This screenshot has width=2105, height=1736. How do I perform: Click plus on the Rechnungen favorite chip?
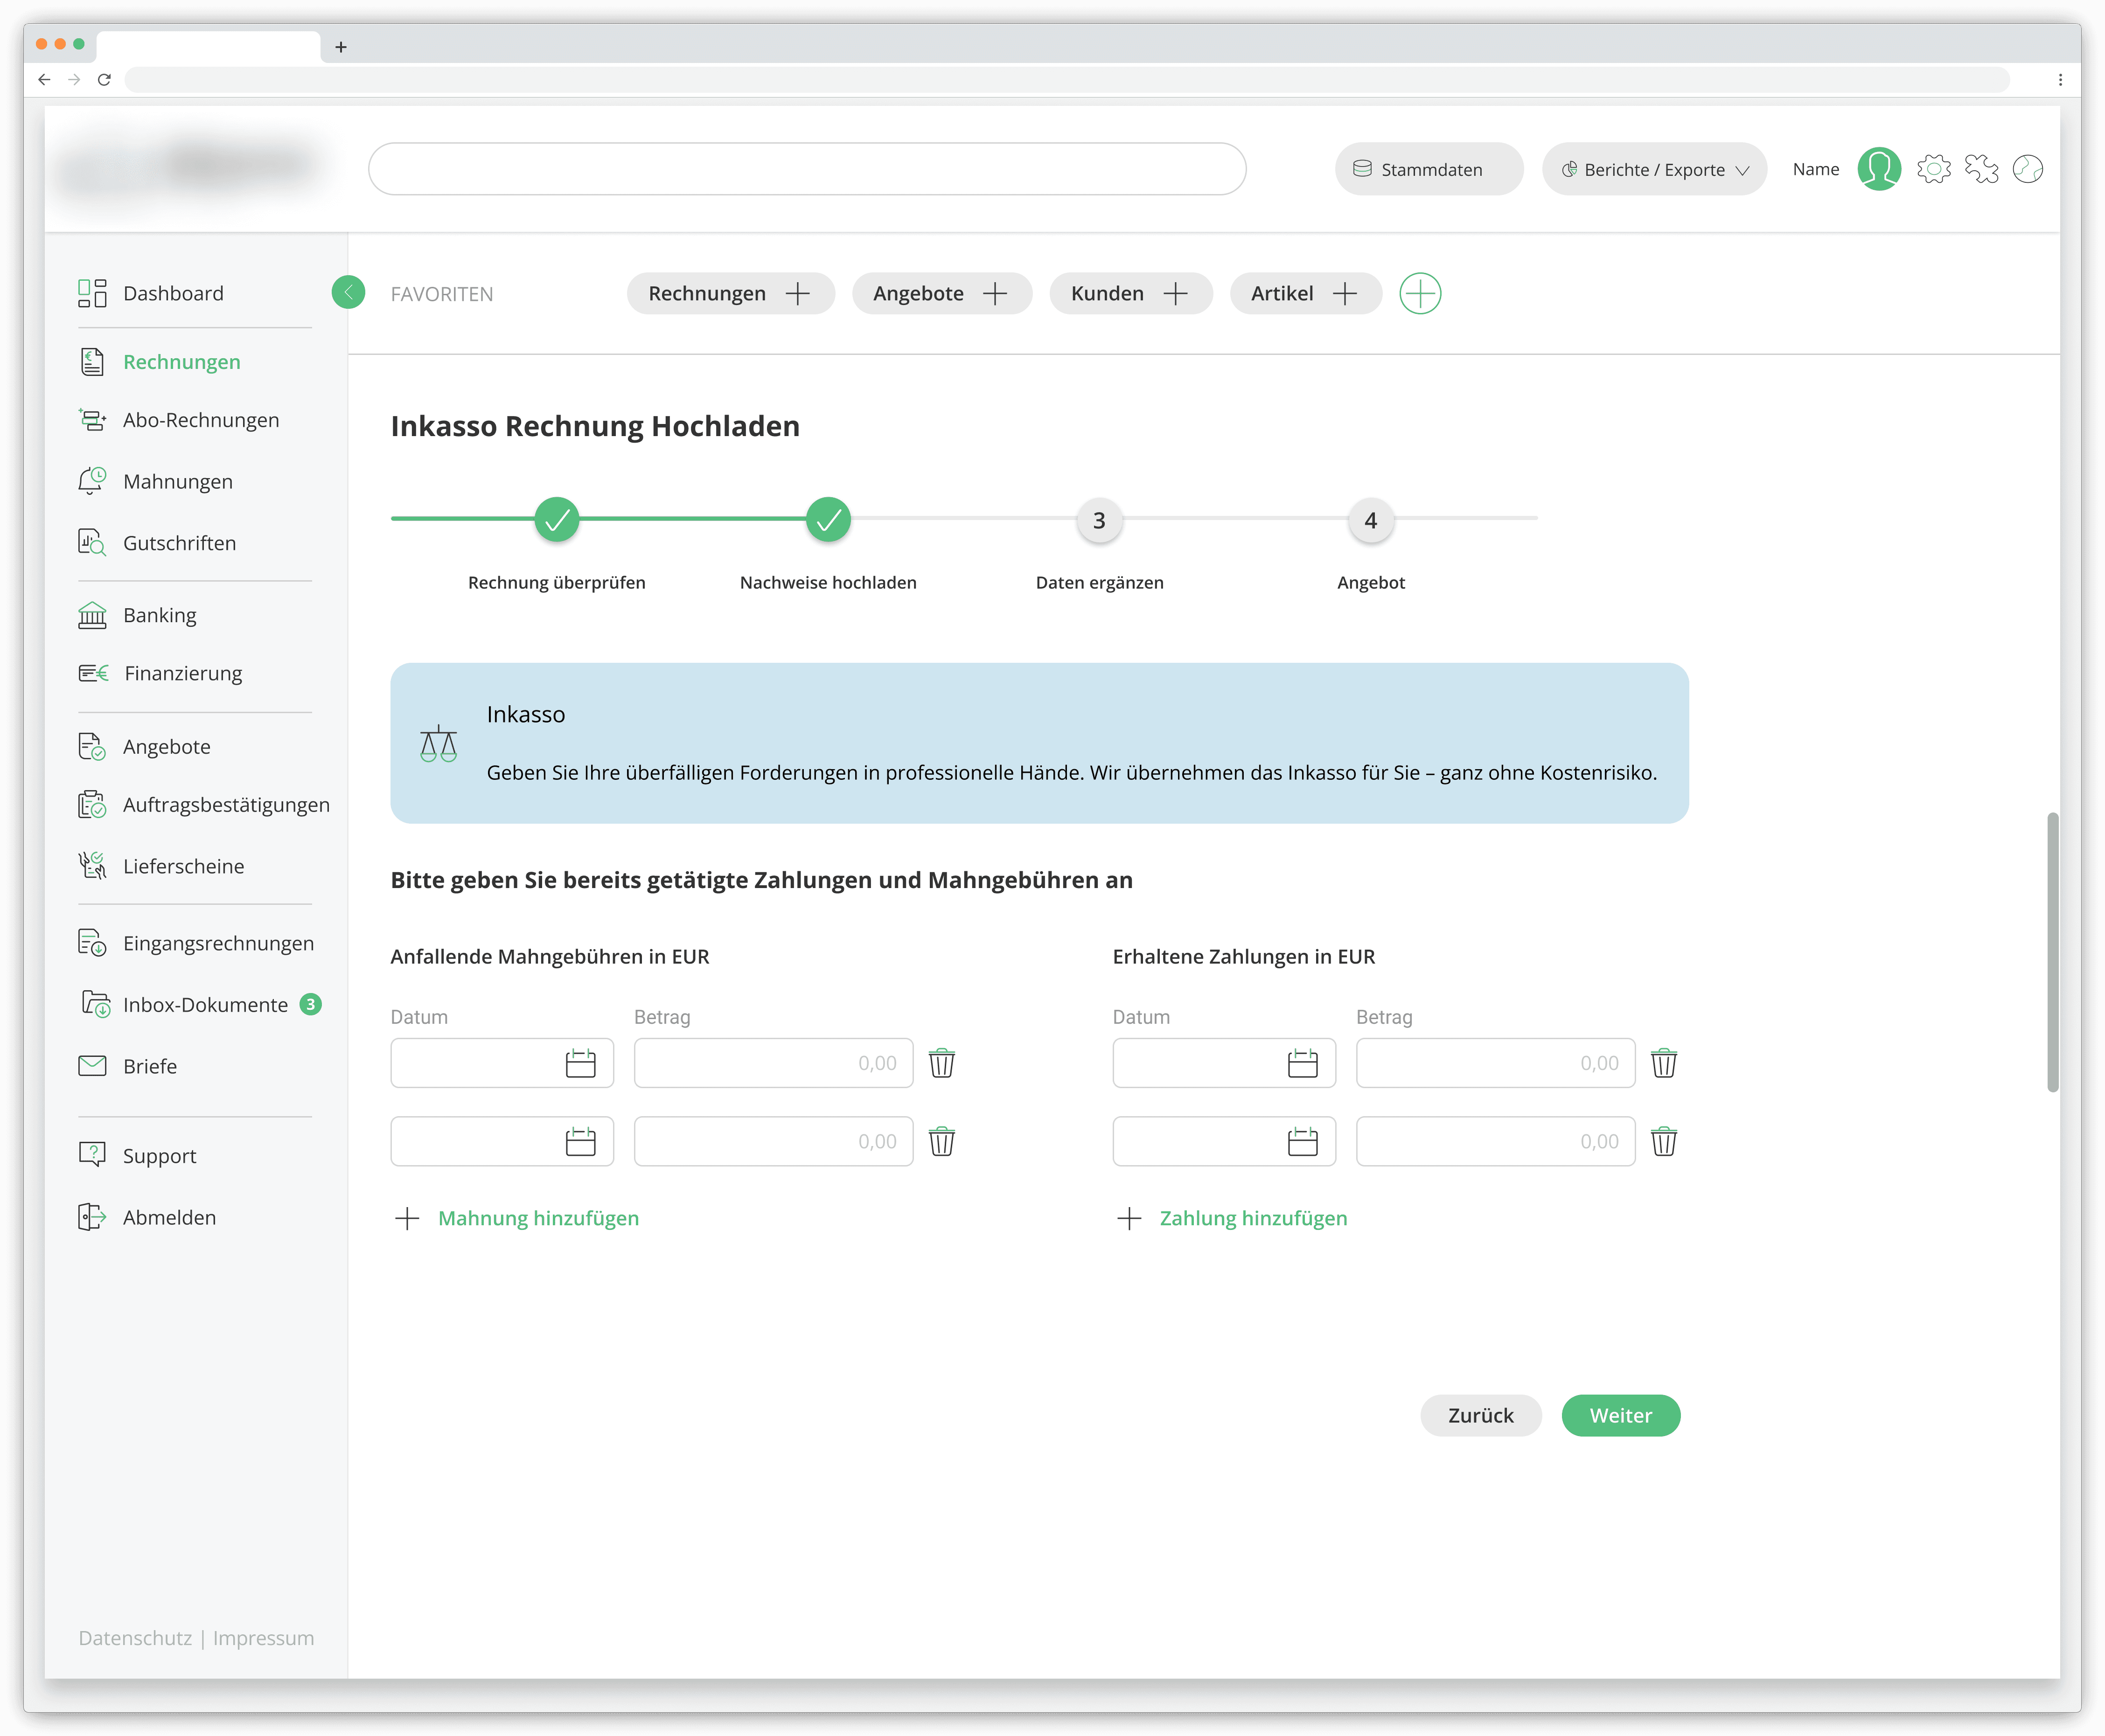[798, 293]
